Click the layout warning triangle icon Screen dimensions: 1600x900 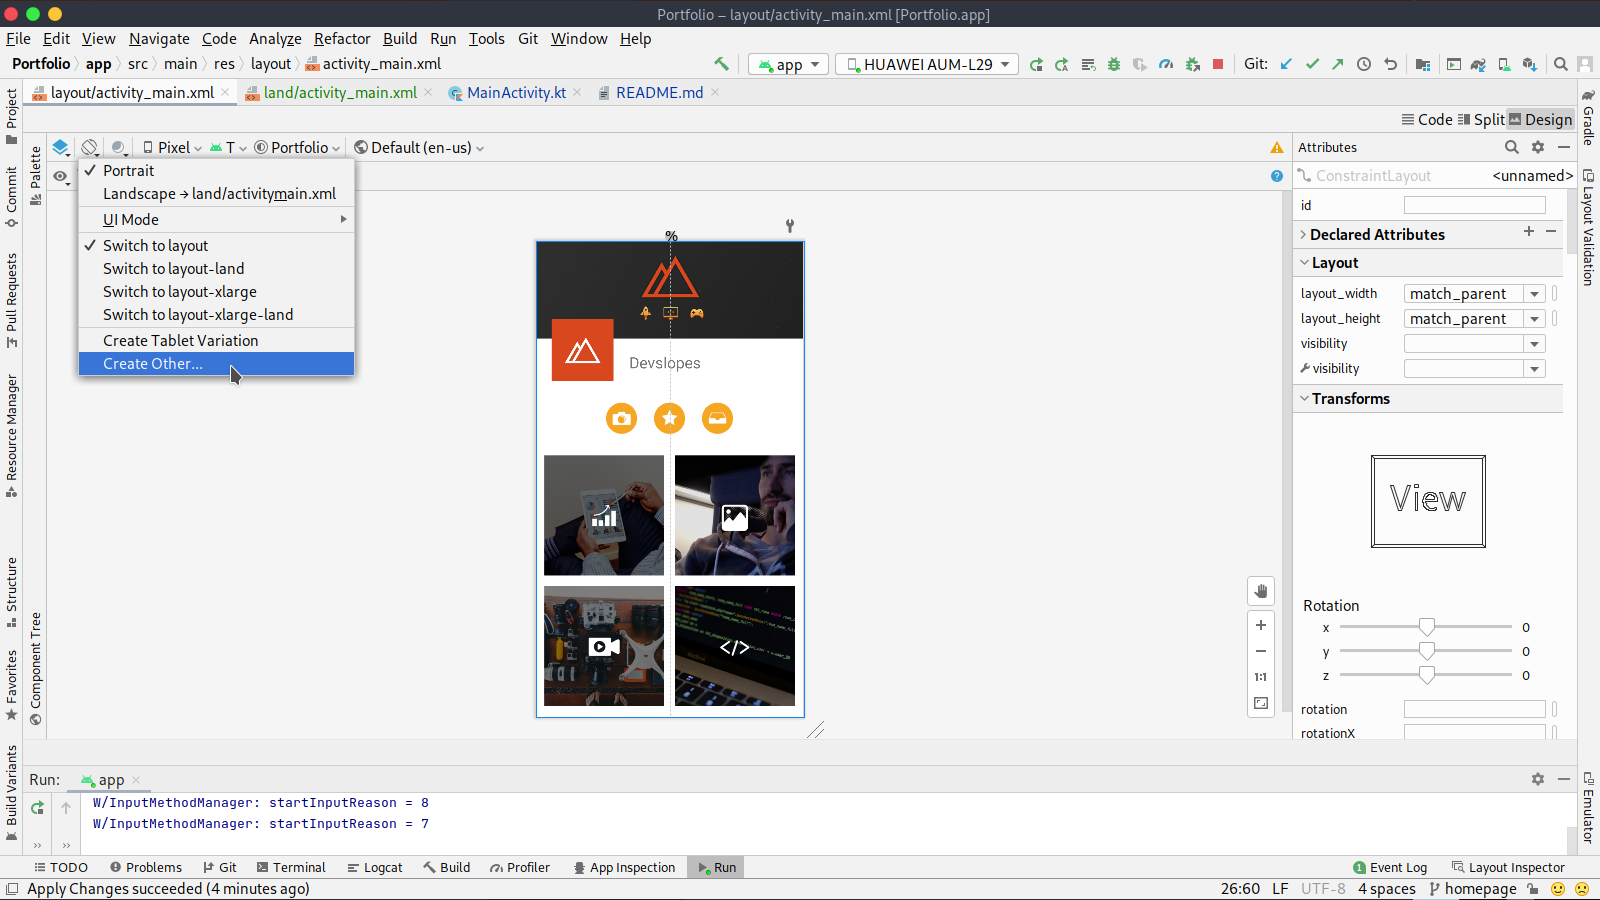(x=1277, y=148)
